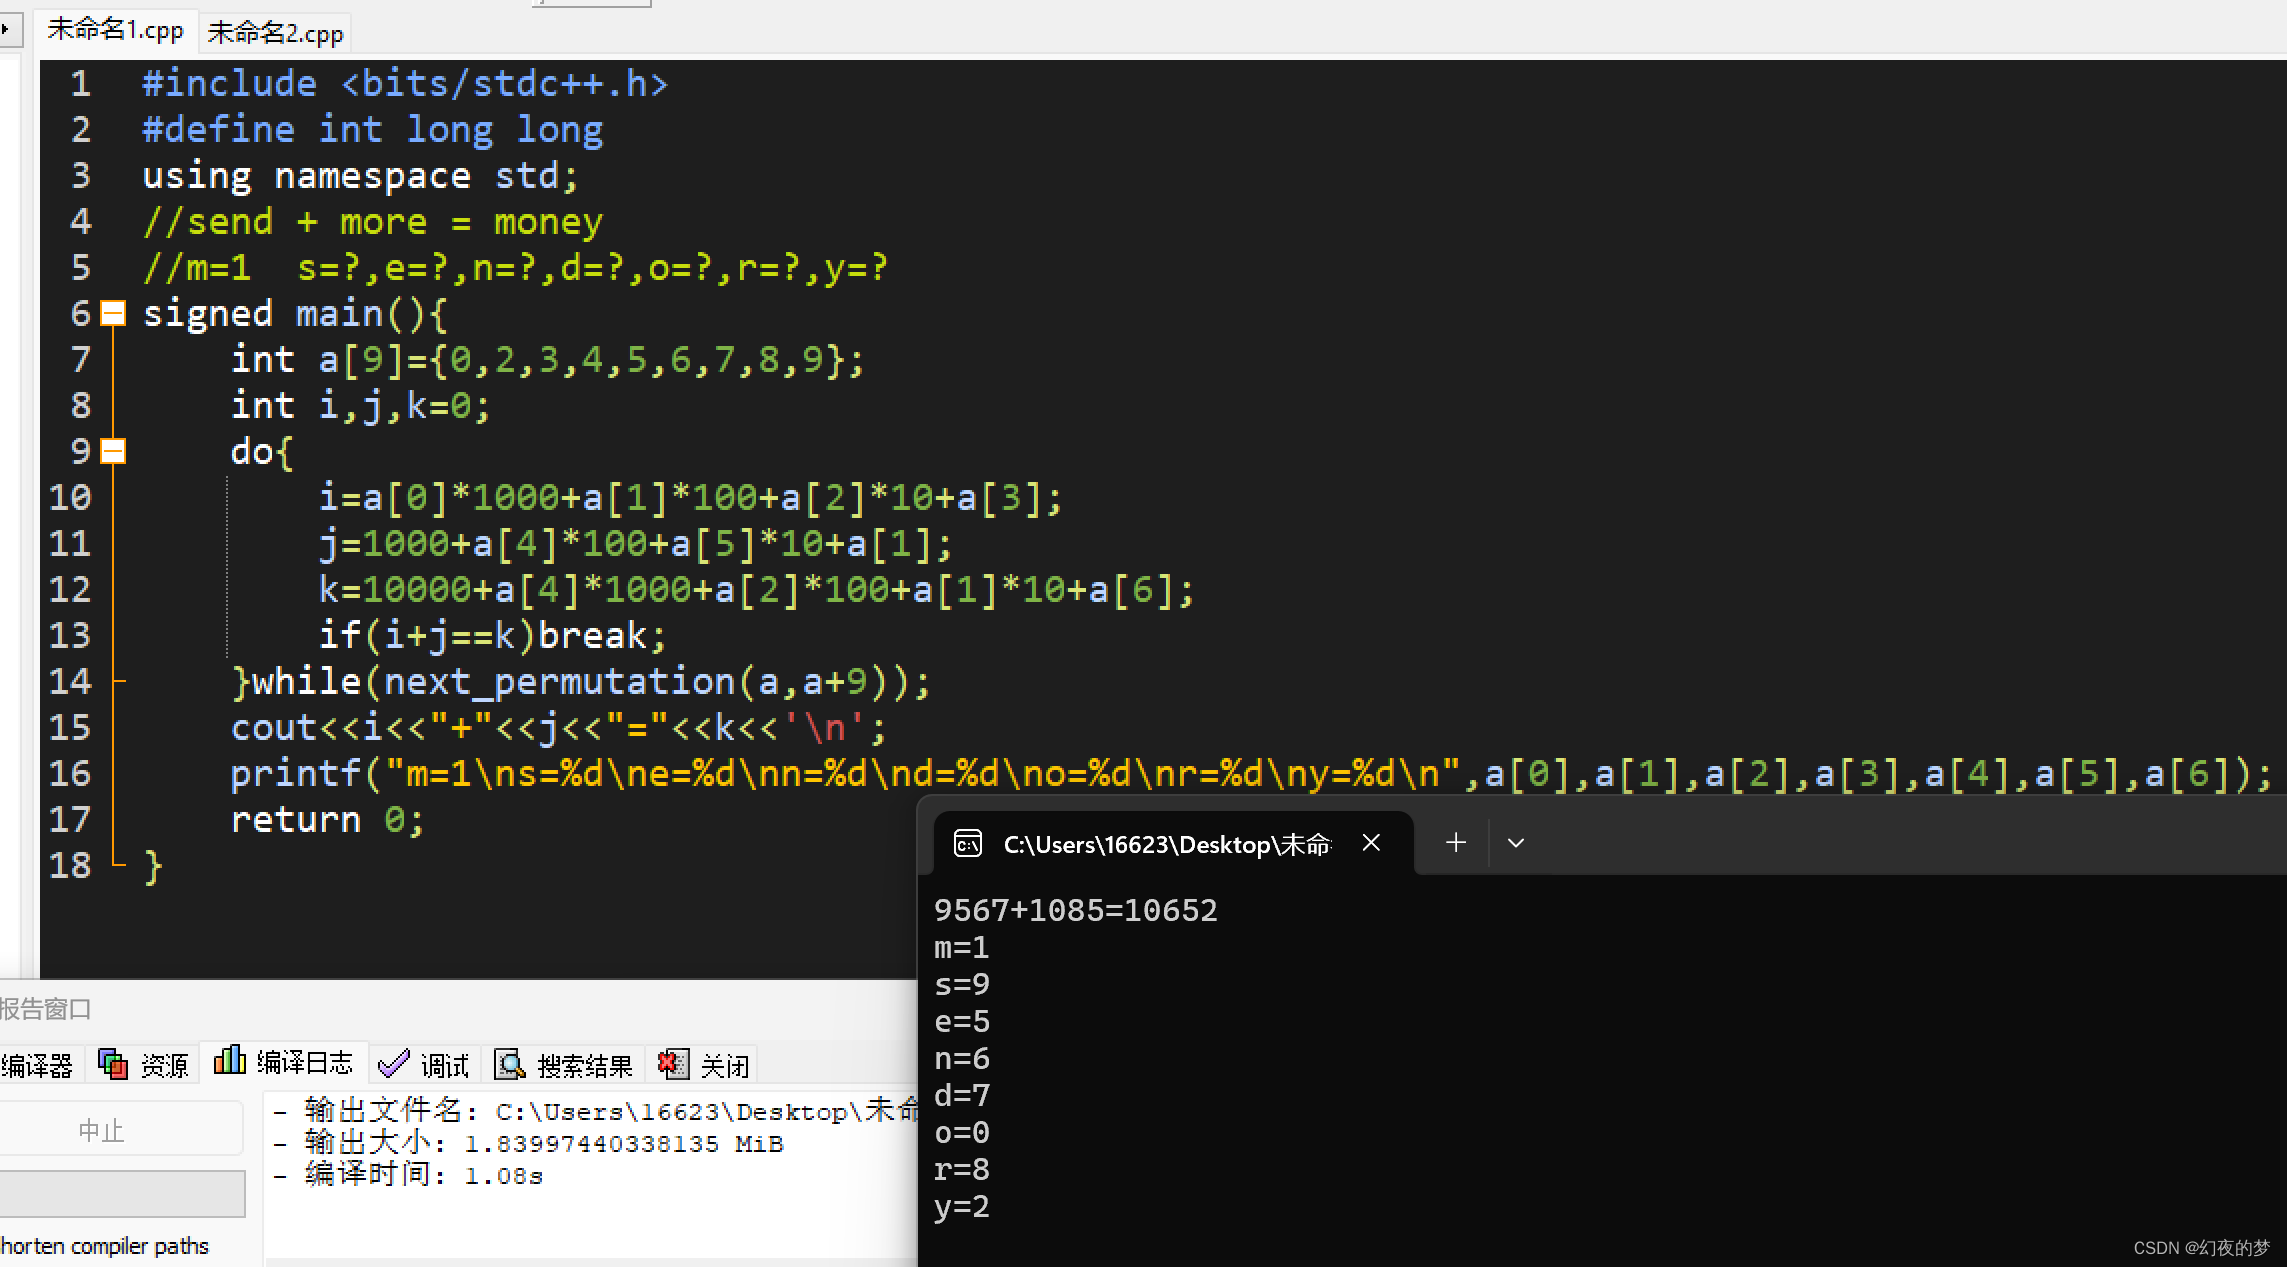Click the 编译器 compiler tab
2287x1267 pixels.
click(x=36, y=1066)
